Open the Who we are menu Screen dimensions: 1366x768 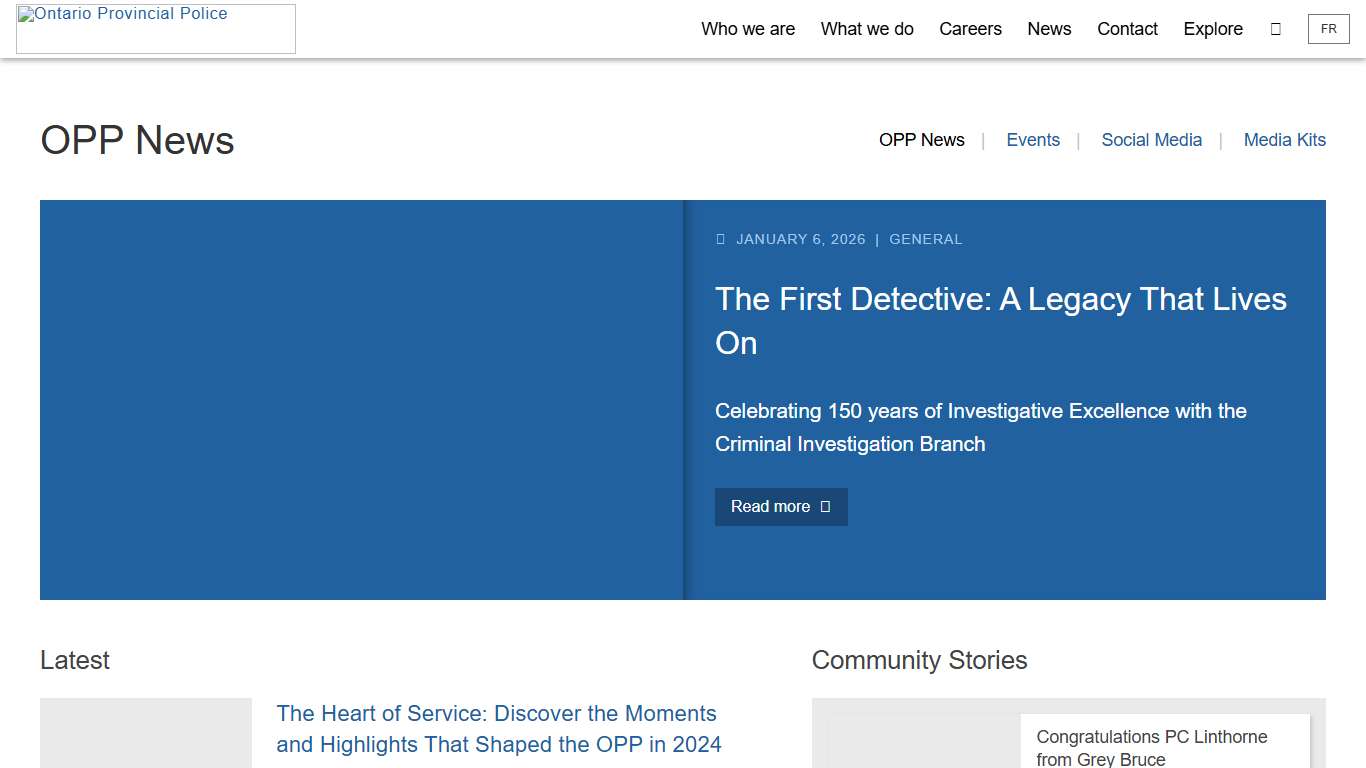[x=748, y=29]
